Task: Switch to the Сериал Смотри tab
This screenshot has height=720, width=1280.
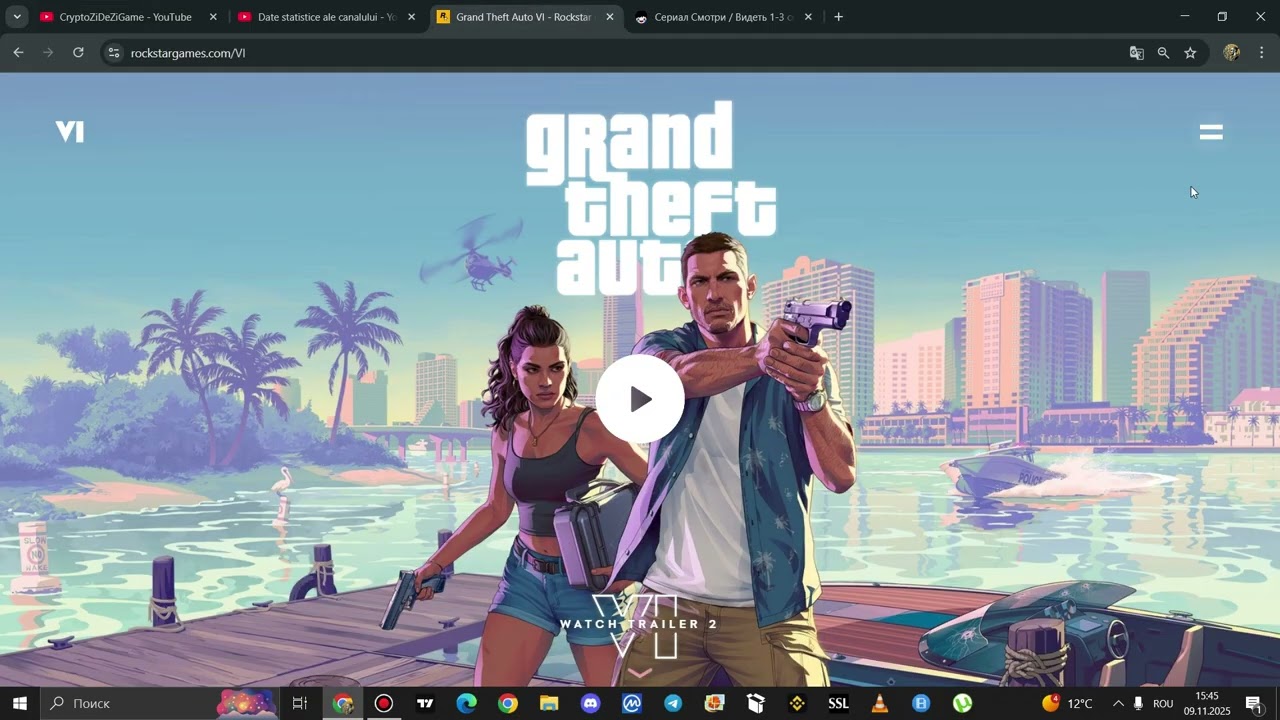Action: 723,17
